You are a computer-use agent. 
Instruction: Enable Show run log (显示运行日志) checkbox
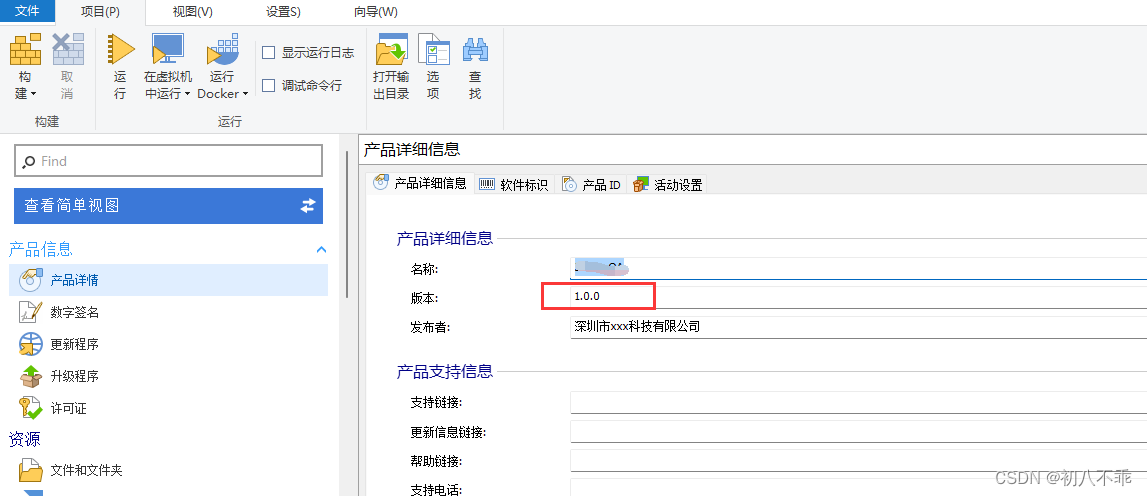(268, 53)
